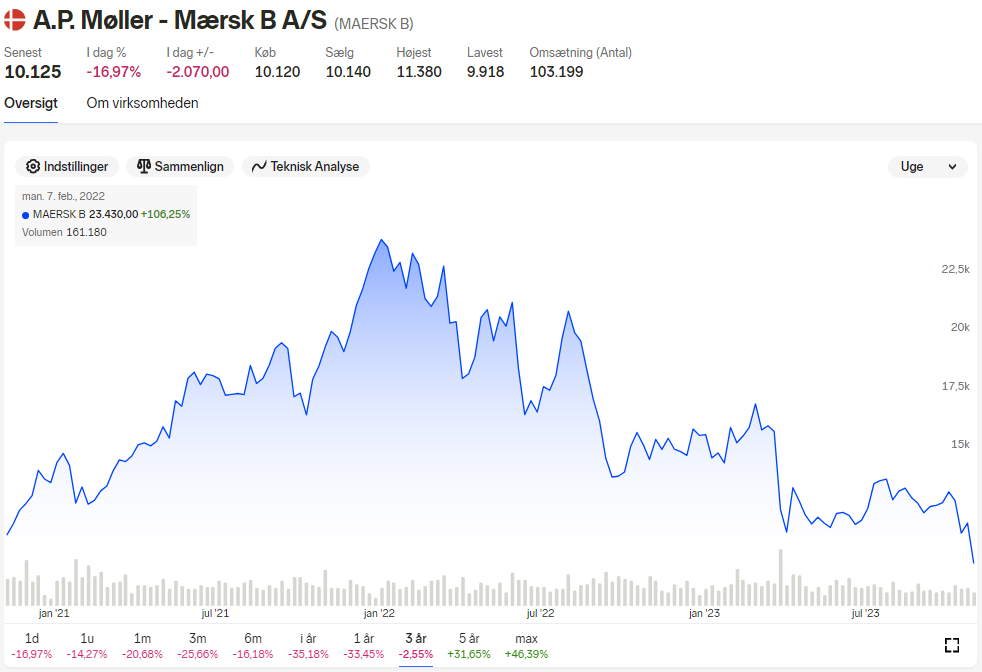Click the blue MAERSK B series dot in tooltip
982x672 pixels.
tap(26, 215)
